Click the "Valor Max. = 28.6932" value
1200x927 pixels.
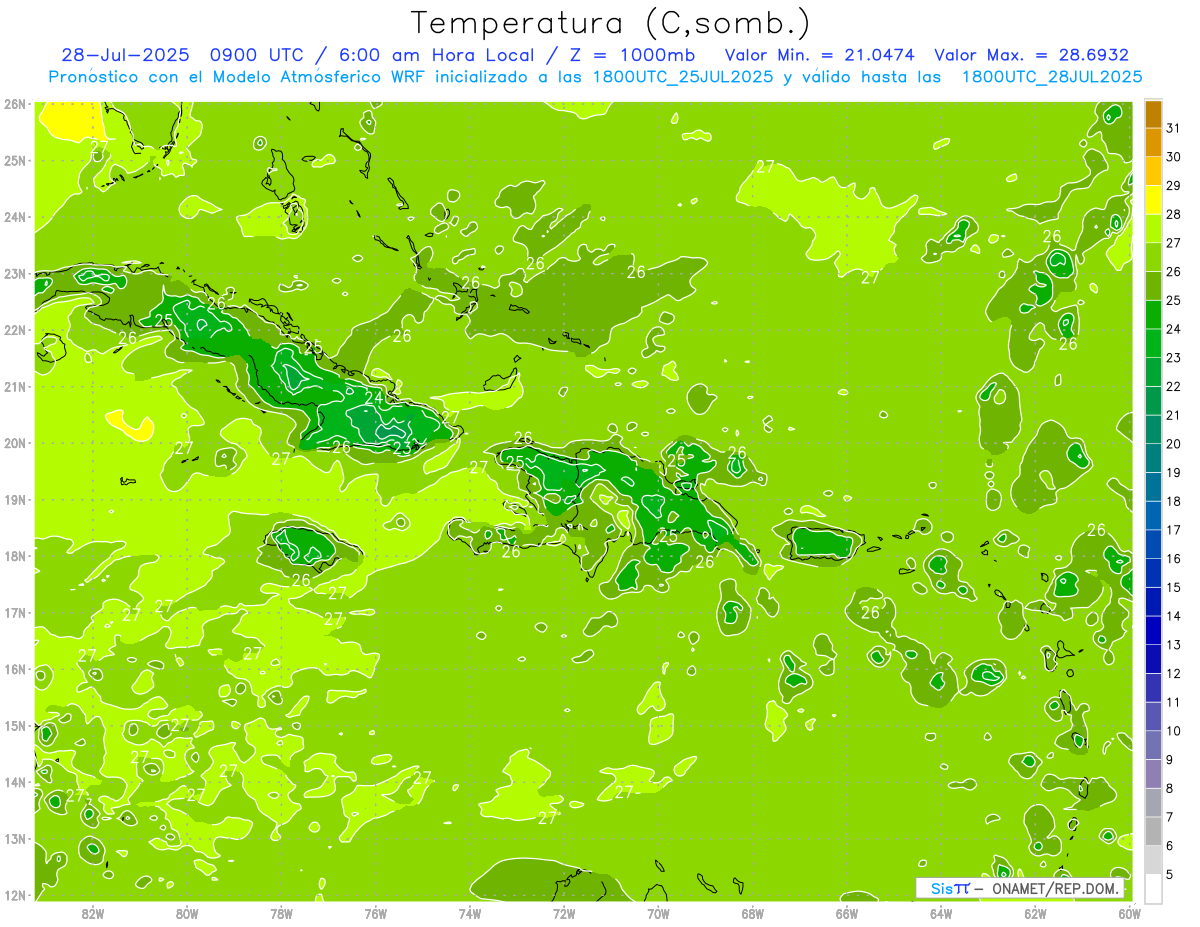[x=1031, y=55]
